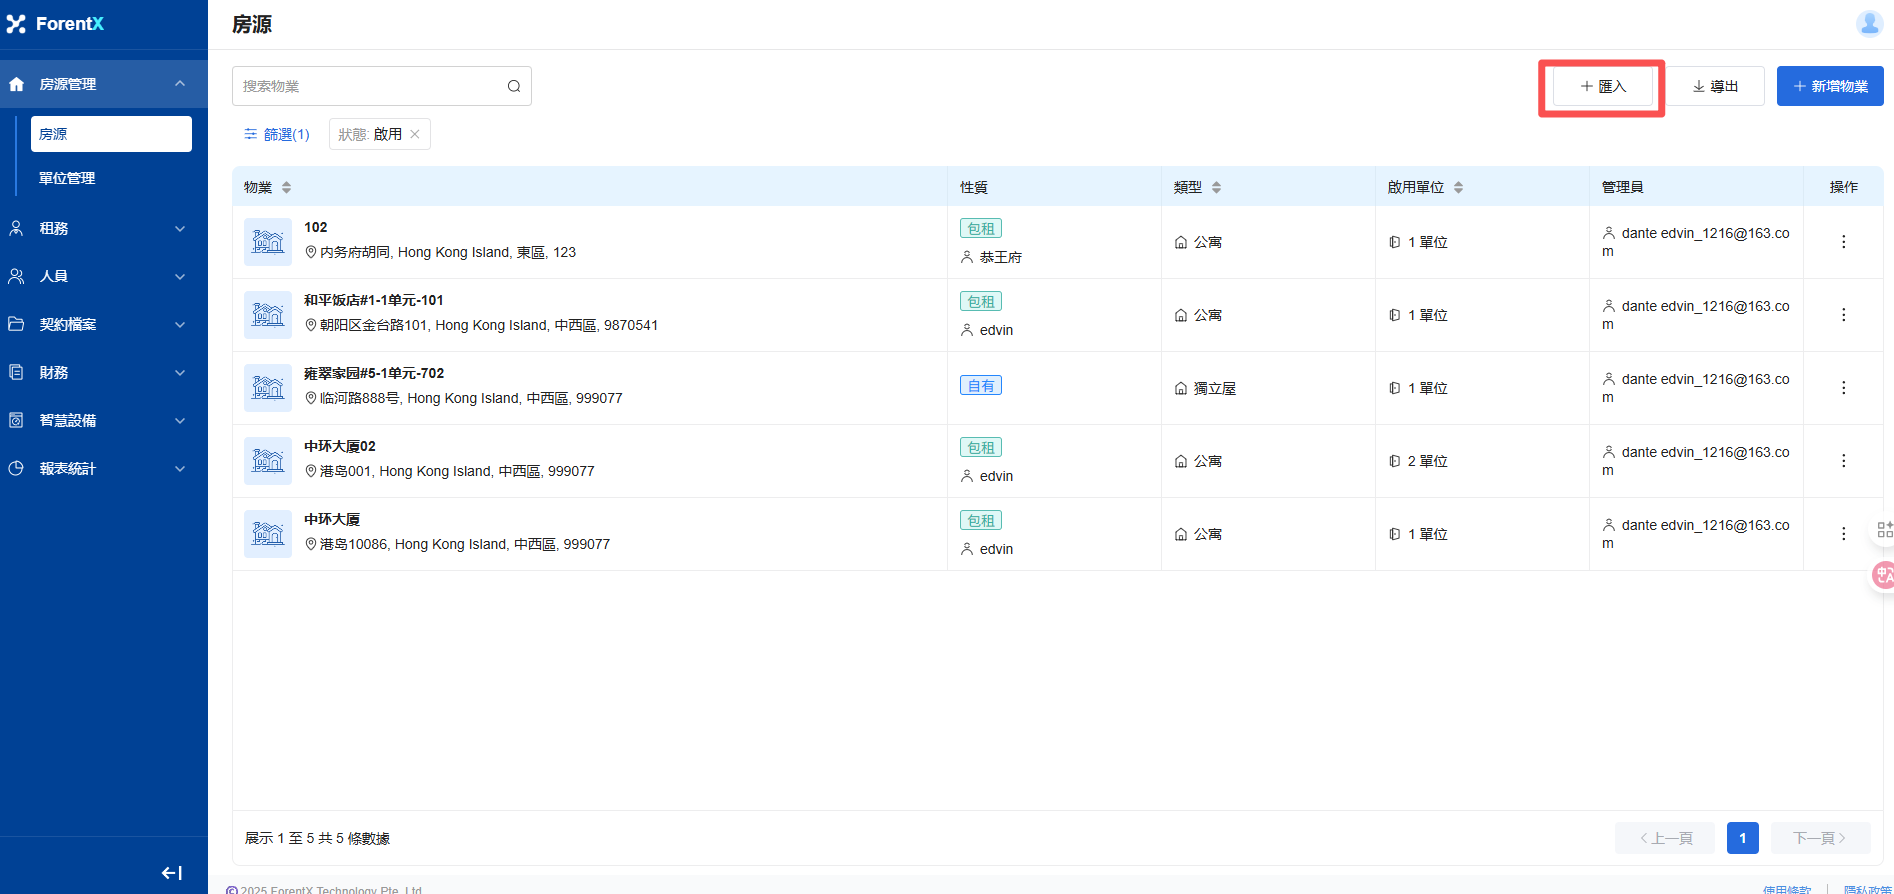
Task: Open the user avatar profile icon
Action: tap(1868, 24)
